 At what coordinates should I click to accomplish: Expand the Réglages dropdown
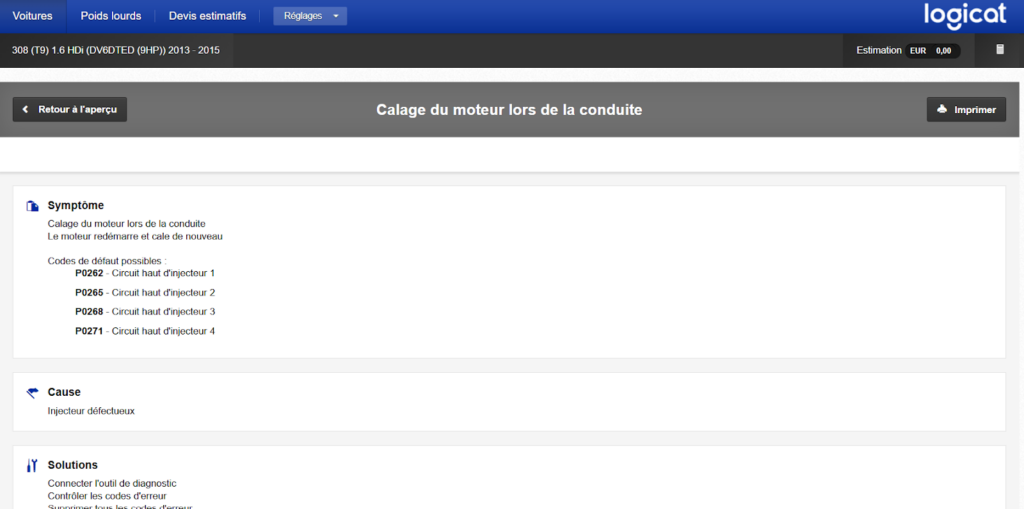[x=310, y=16]
